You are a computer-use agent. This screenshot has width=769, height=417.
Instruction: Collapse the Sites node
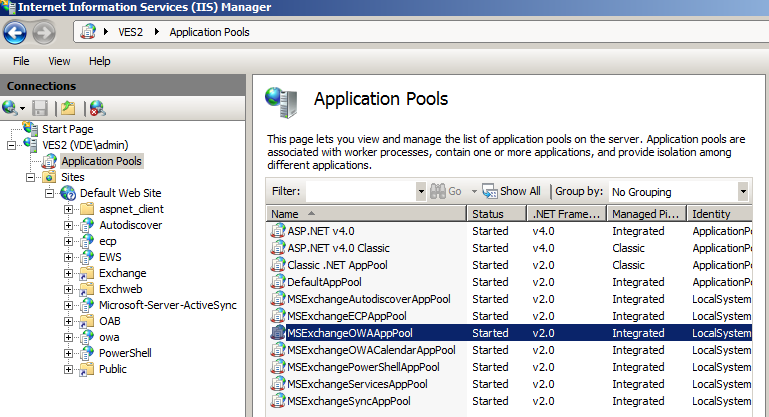pyautogui.click(x=30, y=177)
